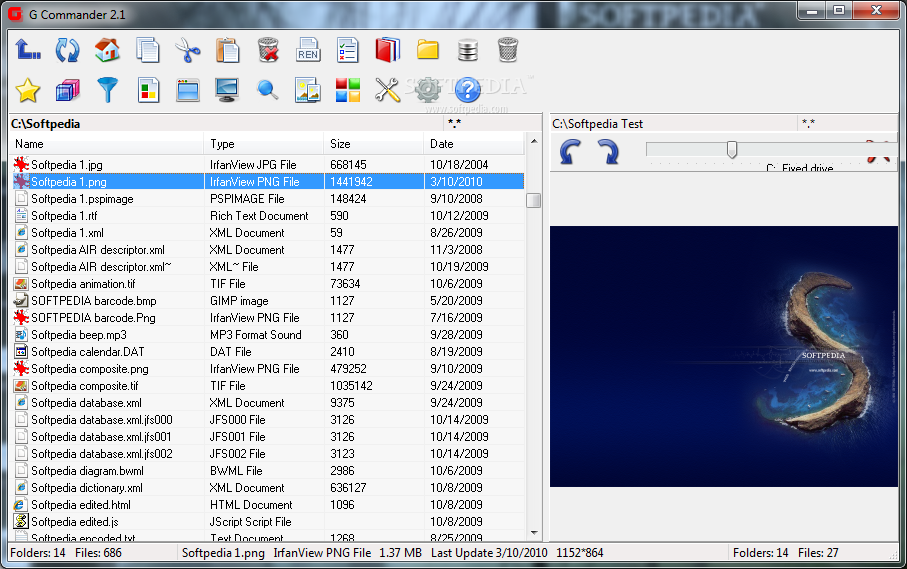Rotate the preview image right
The image size is (907, 569).
tap(608, 152)
